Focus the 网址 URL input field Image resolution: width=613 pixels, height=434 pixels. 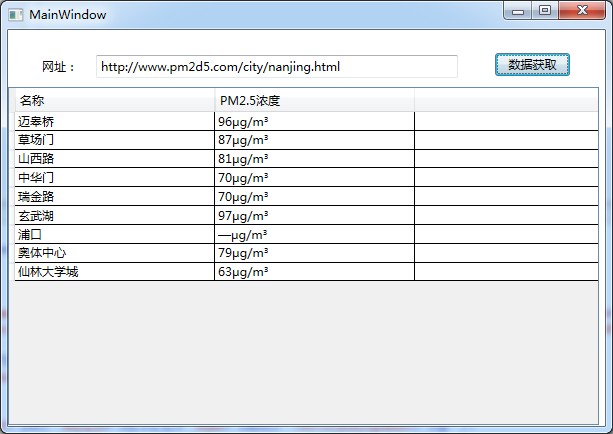277,66
